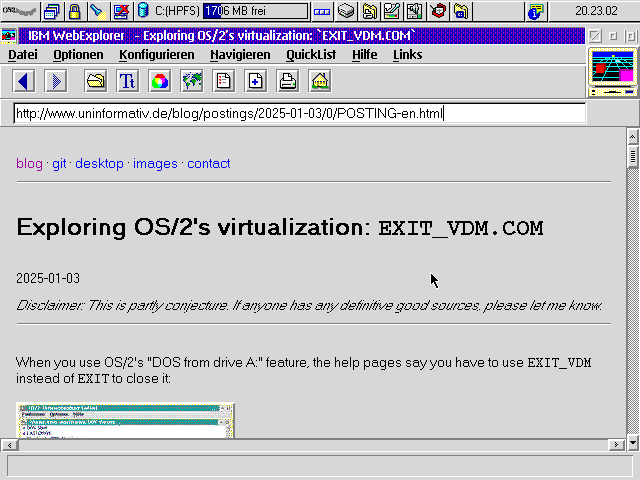This screenshot has width=640, height=480.
Task: Open the window list icon in WarpCenter
Action: pyautogui.click(x=52, y=11)
